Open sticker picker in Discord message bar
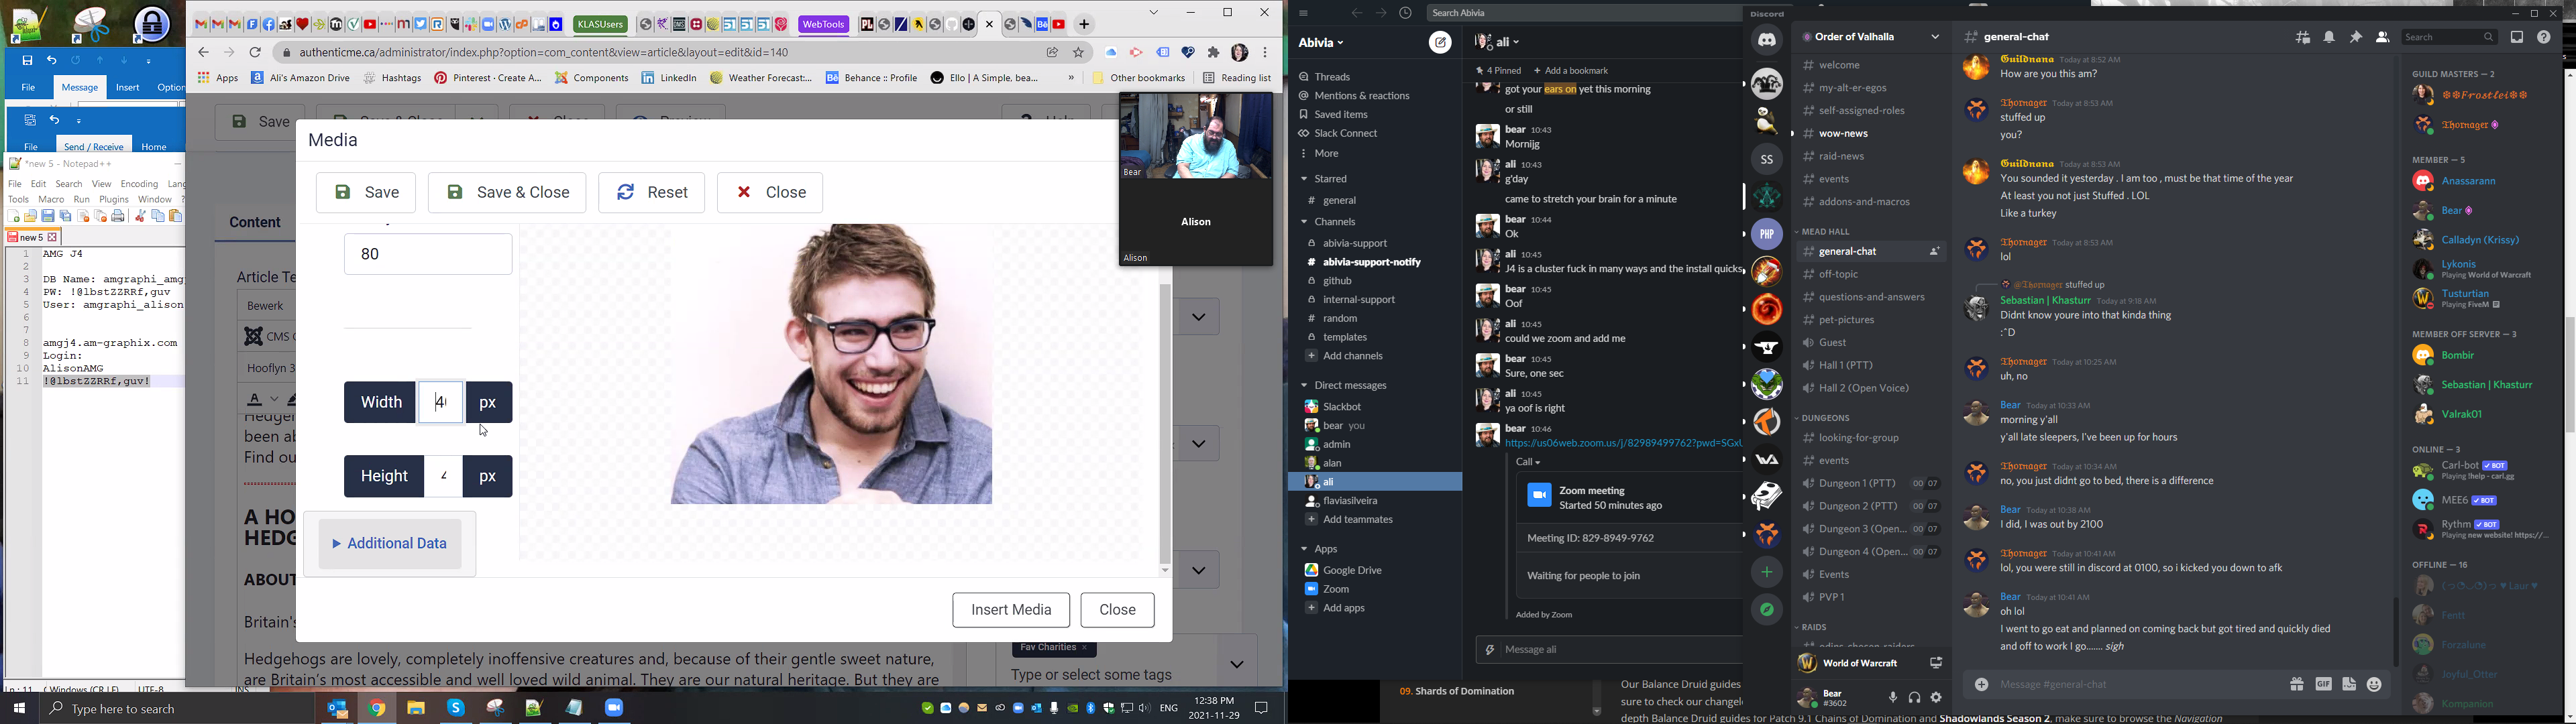 click(2349, 685)
